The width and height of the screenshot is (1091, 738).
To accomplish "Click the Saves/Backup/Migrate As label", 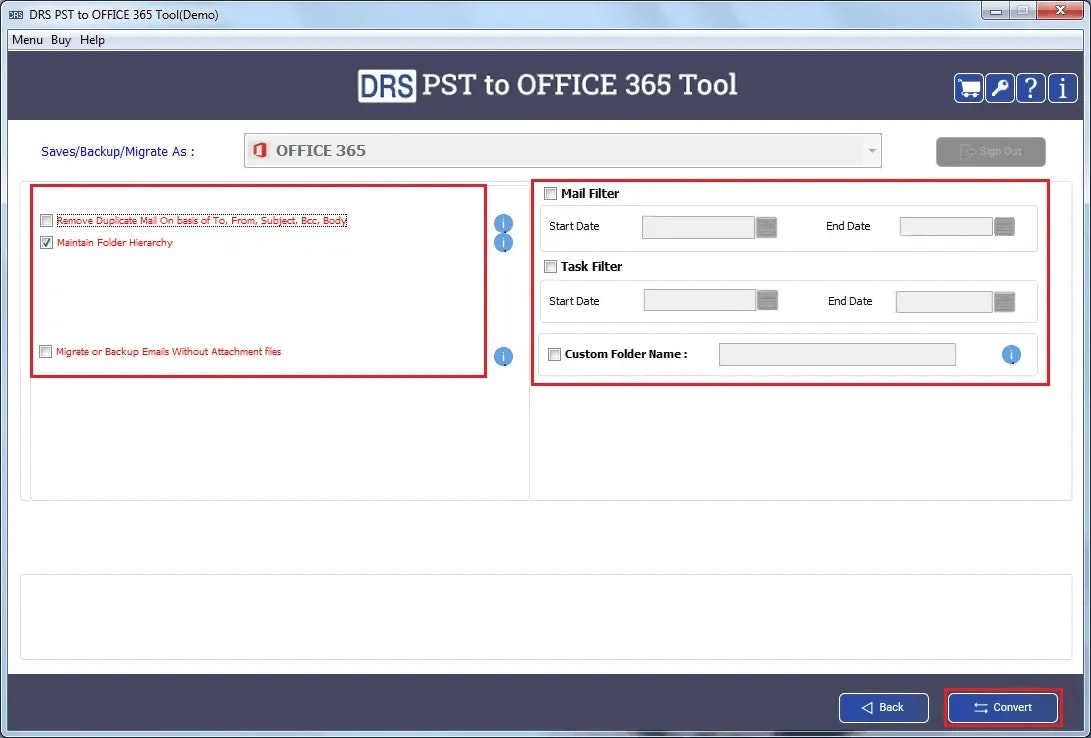I will click(118, 152).
